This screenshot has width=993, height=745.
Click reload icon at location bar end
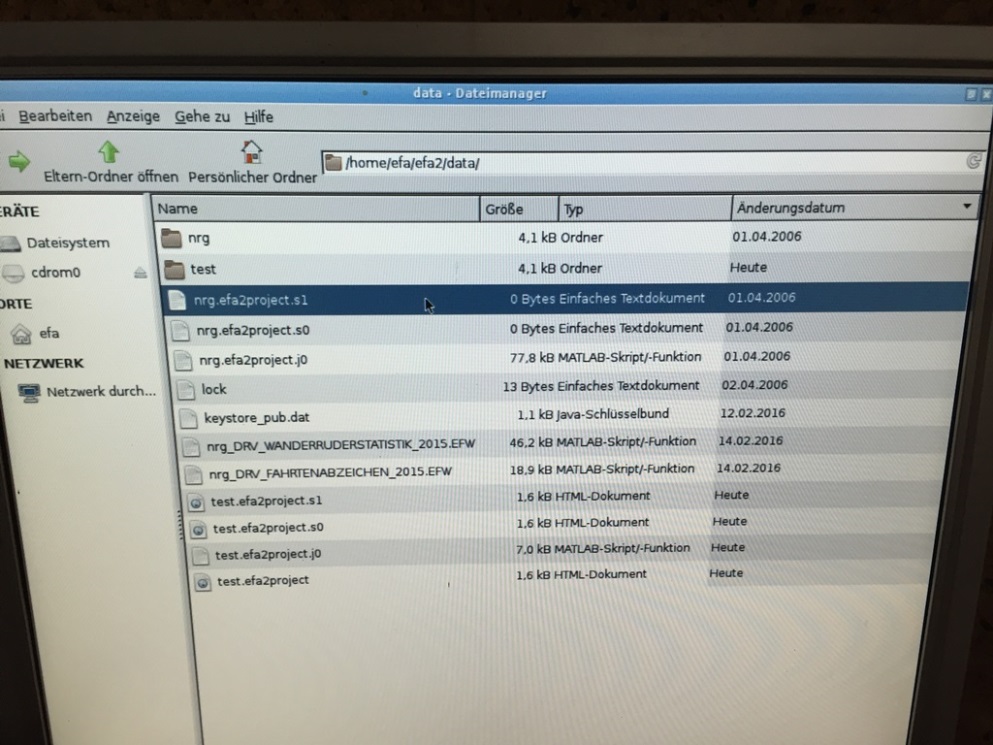click(973, 161)
